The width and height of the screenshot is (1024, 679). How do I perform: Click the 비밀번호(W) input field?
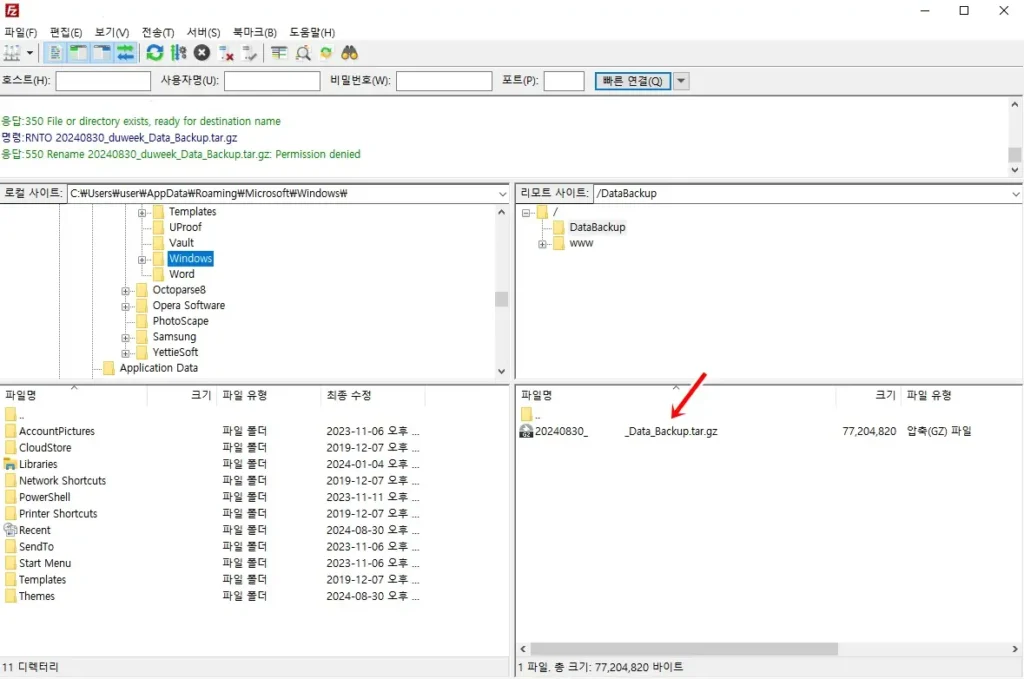(444, 81)
